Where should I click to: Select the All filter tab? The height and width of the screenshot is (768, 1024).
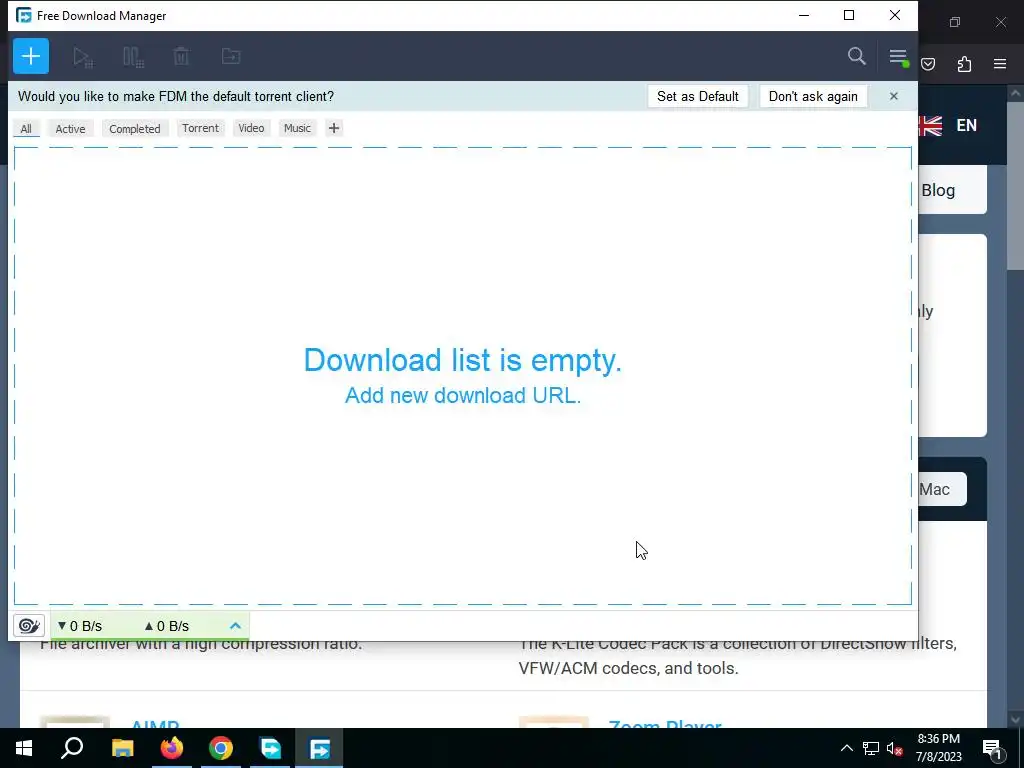[x=26, y=129]
